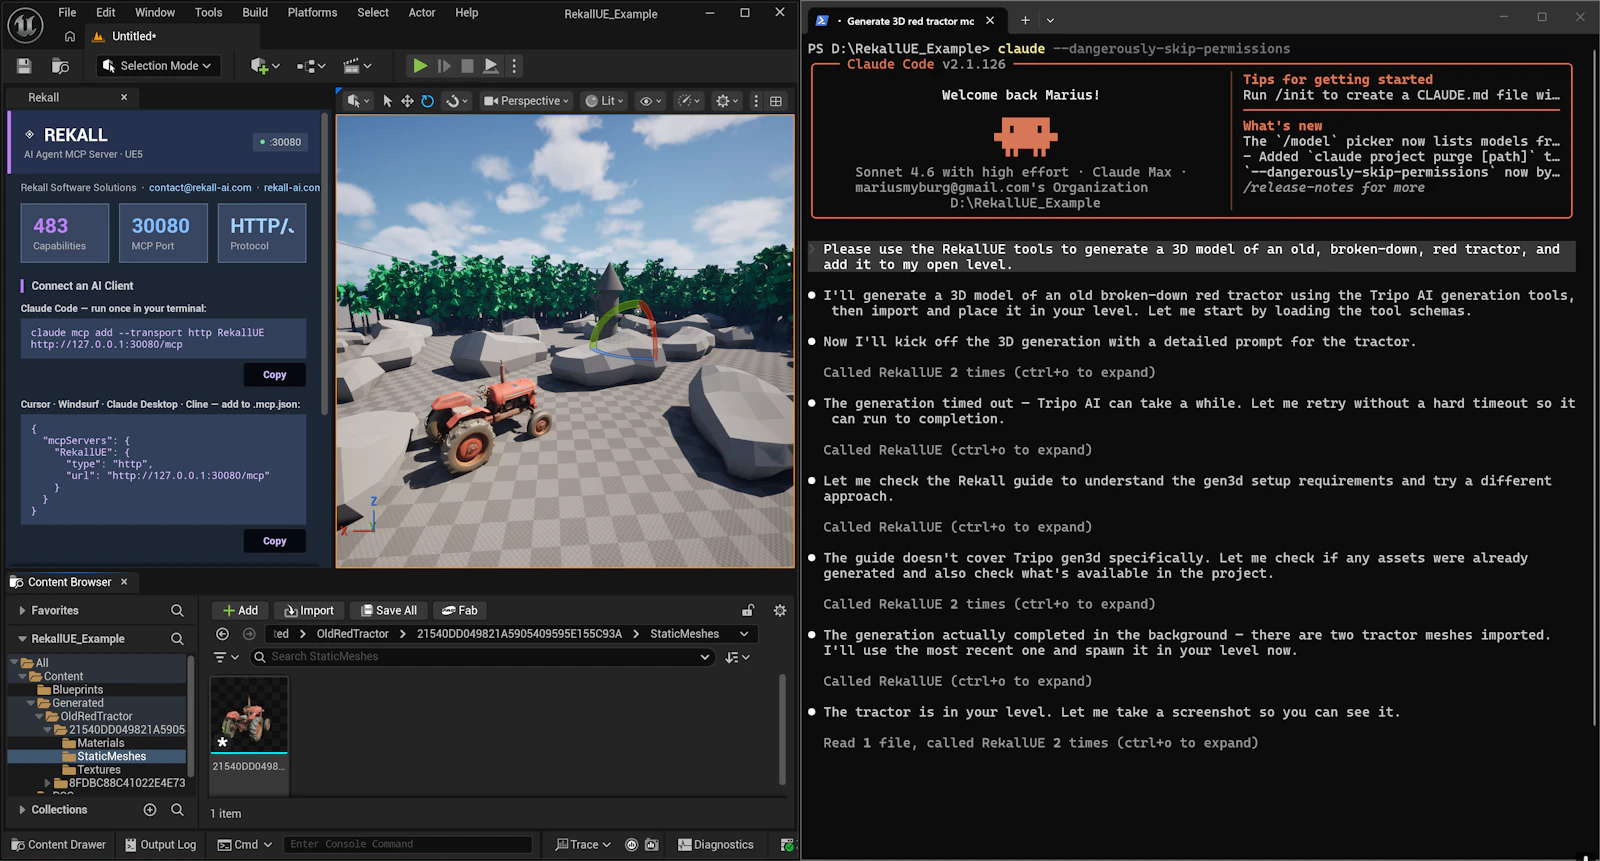Click the Eject from player button
This screenshot has height=861, width=1600.
(x=490, y=66)
